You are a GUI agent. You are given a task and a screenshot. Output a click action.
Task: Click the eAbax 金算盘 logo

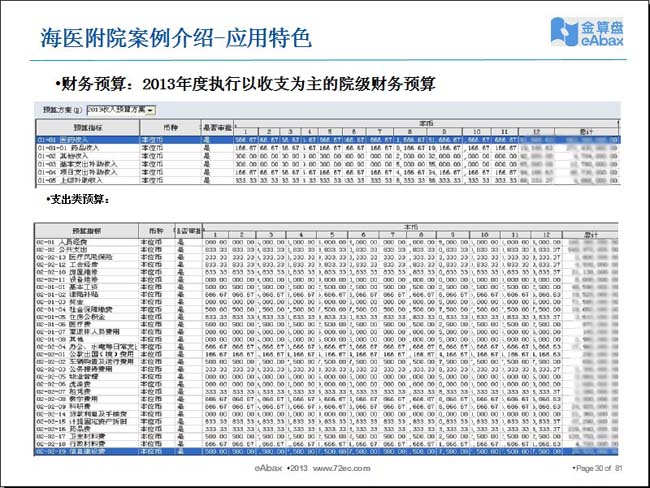[x=587, y=32]
